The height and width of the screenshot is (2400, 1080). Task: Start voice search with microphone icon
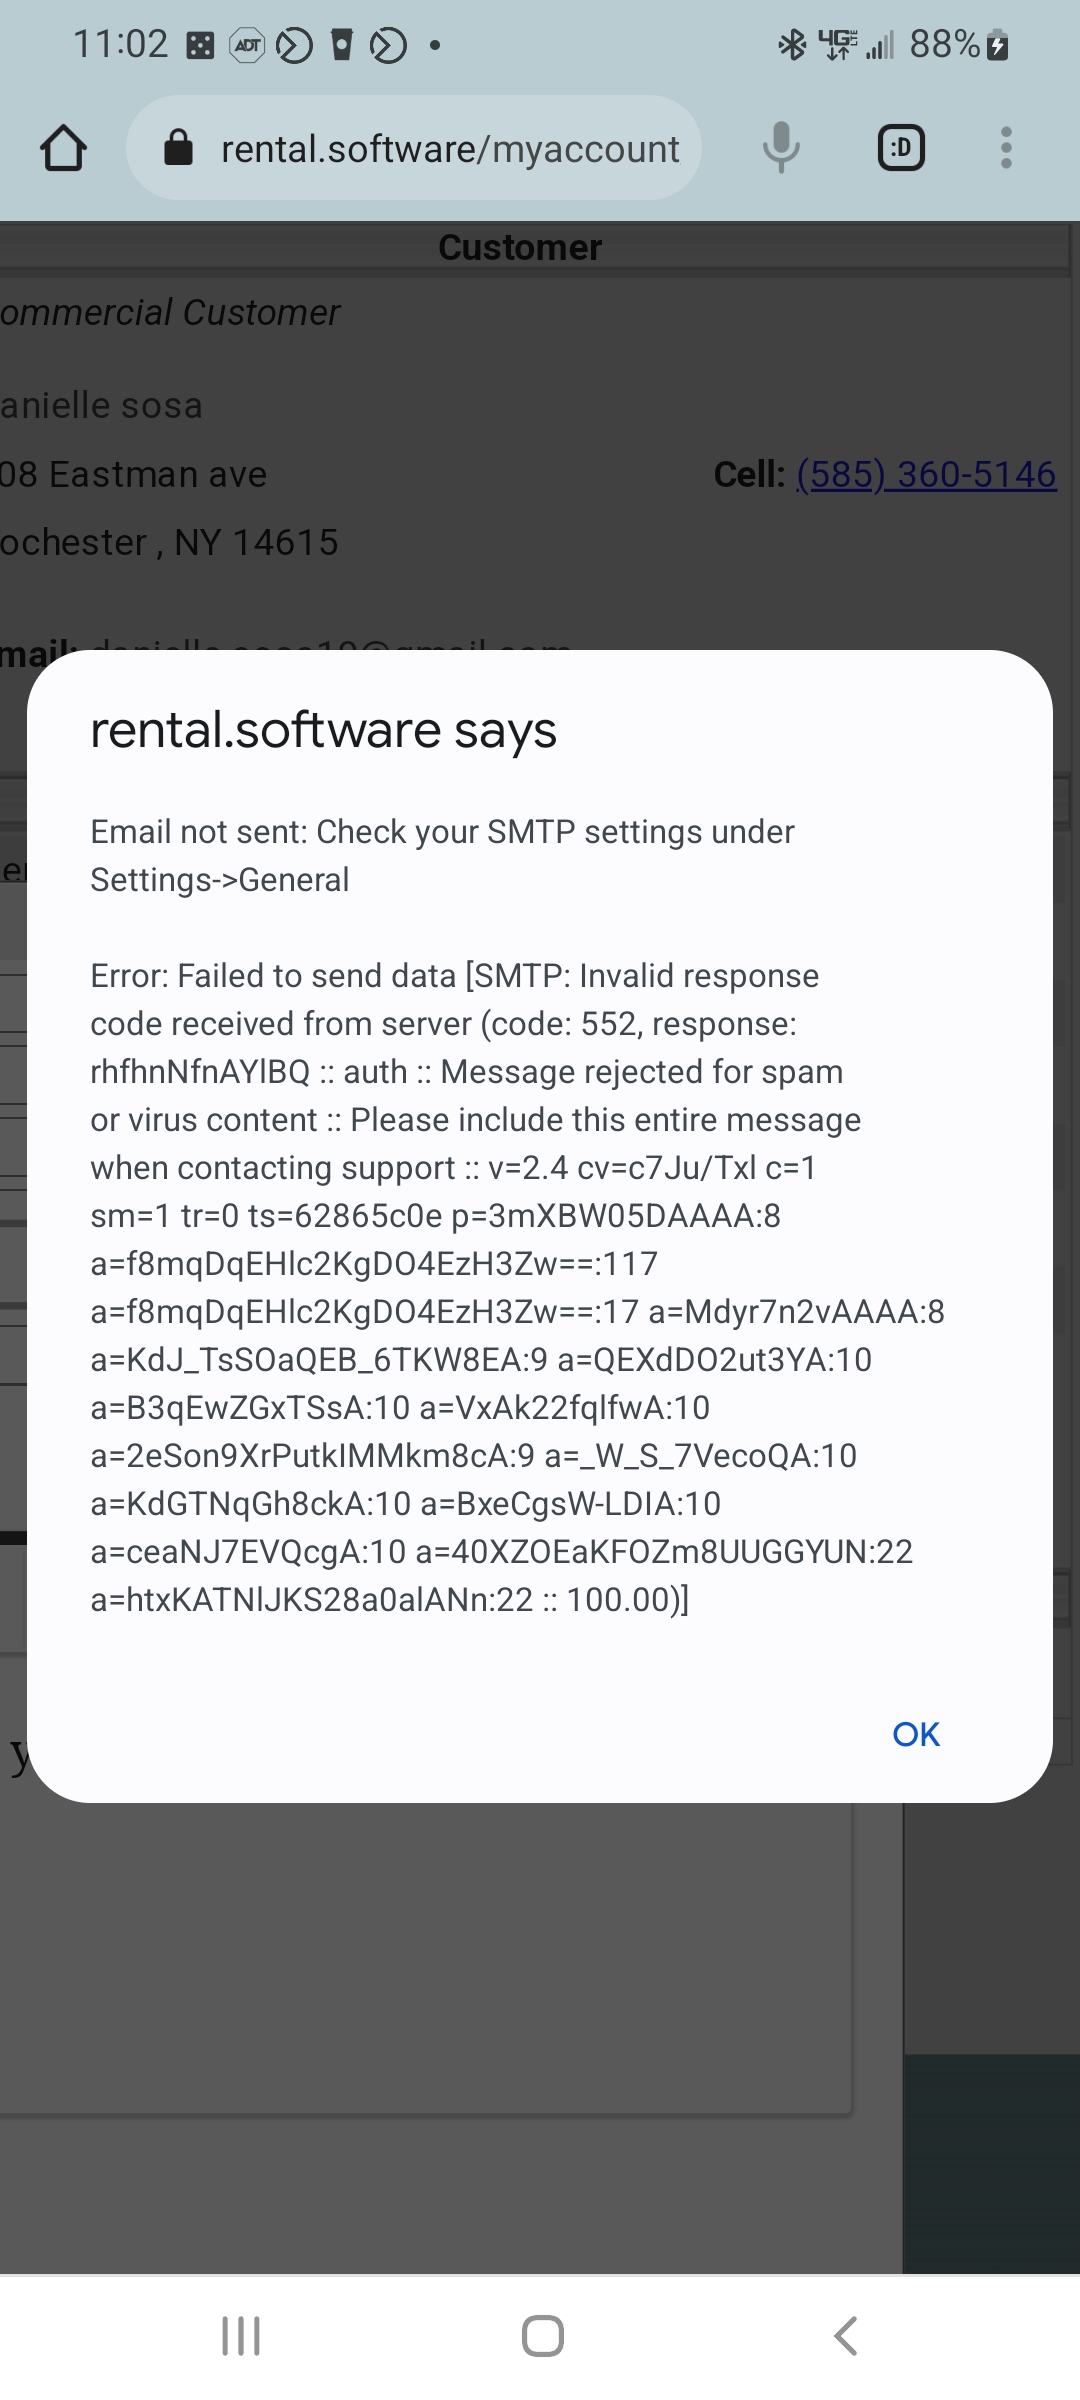[781, 148]
